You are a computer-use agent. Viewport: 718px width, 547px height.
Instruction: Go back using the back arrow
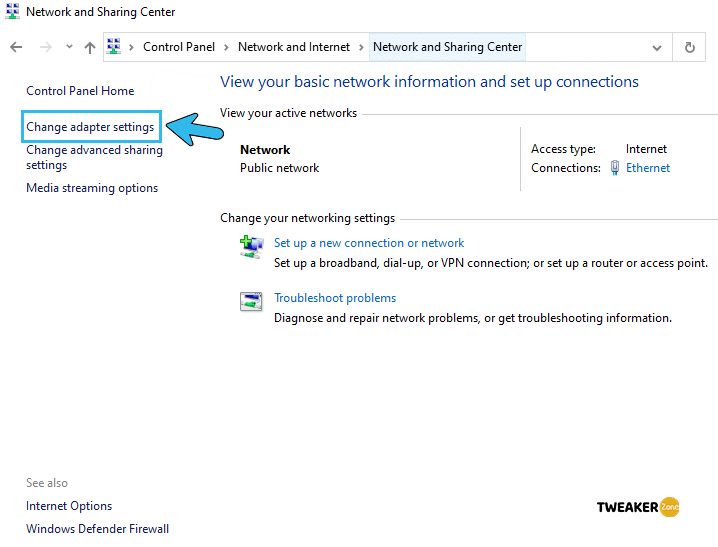pyautogui.click(x=16, y=47)
